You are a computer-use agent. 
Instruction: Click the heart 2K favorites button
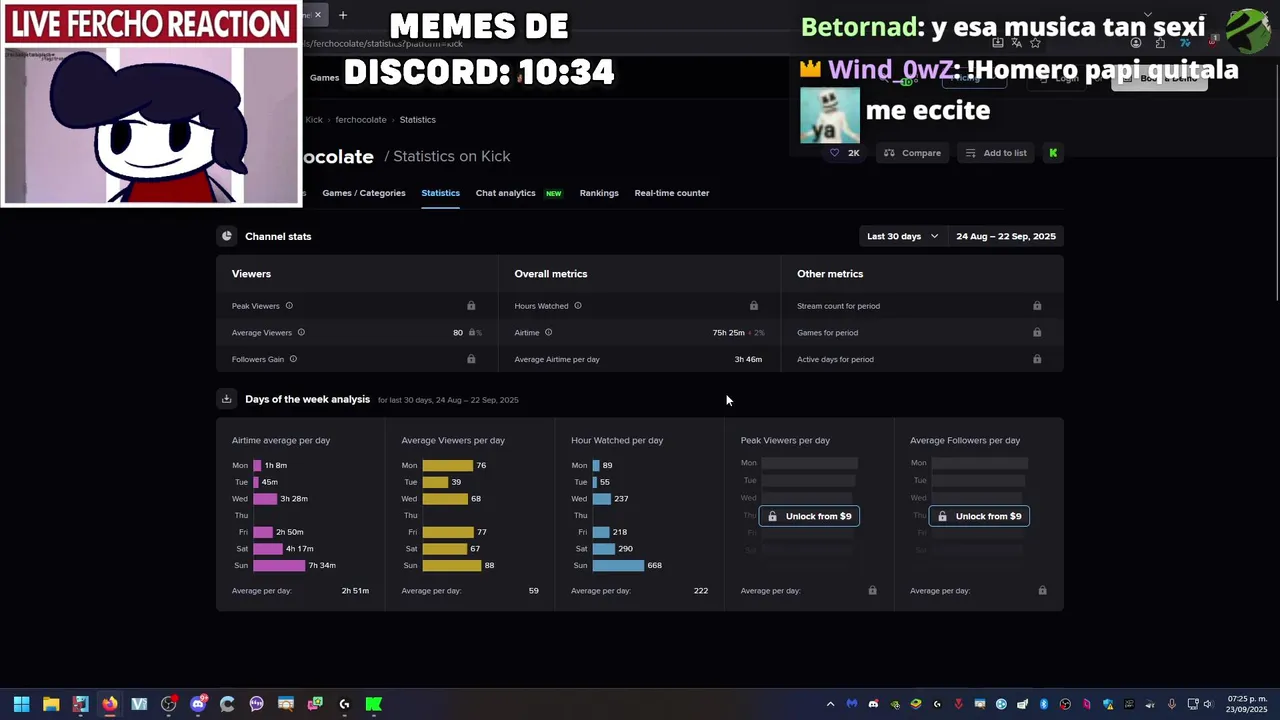tap(844, 153)
